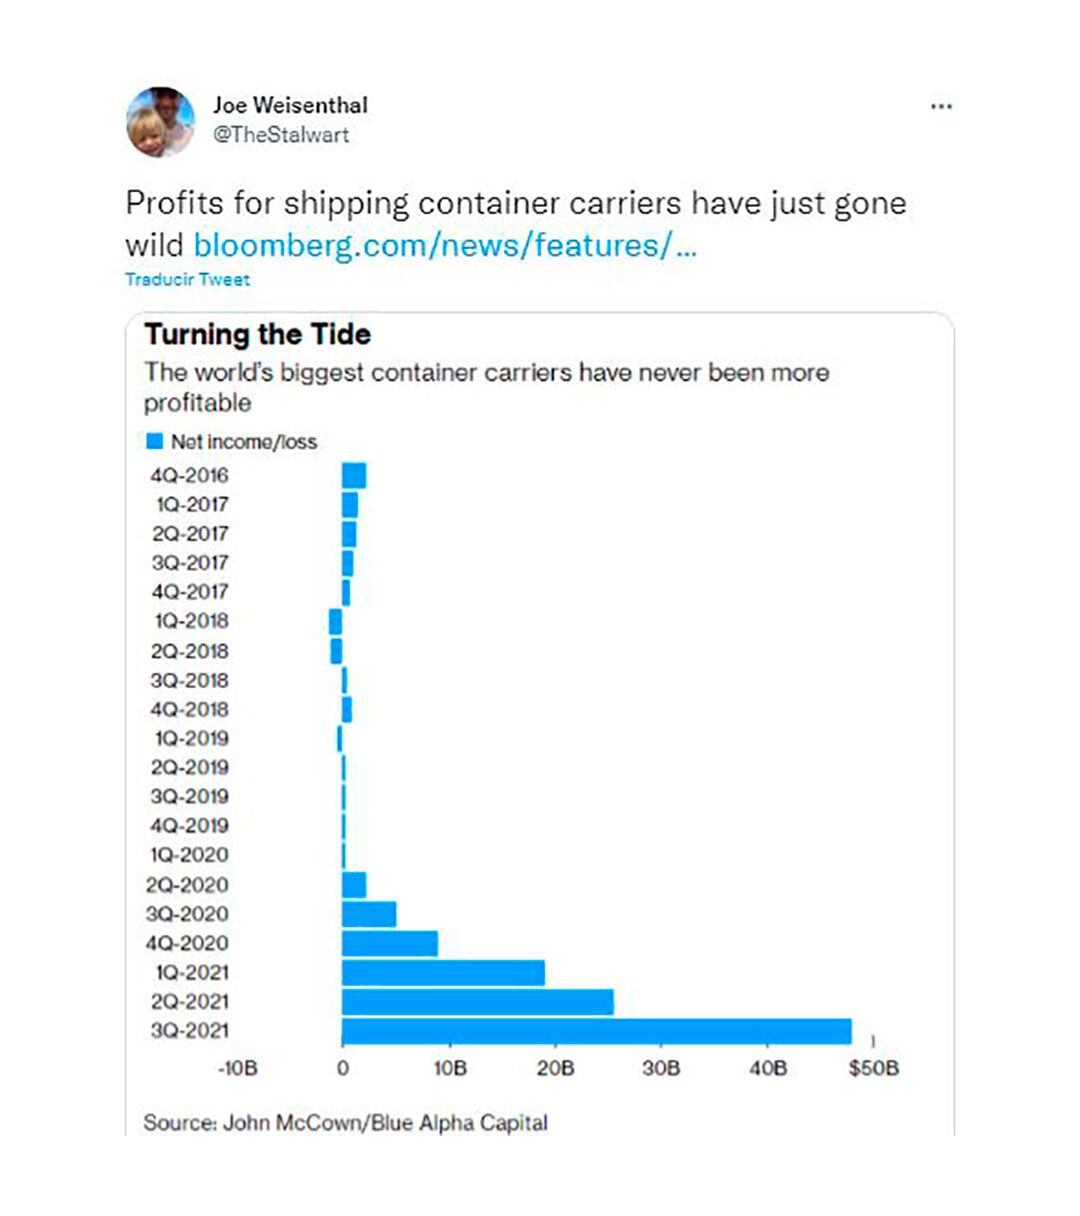The width and height of the screenshot is (1080, 1216).
Task: Click the 3Q-2021 bar in the chart
Action: (x=596, y=1031)
